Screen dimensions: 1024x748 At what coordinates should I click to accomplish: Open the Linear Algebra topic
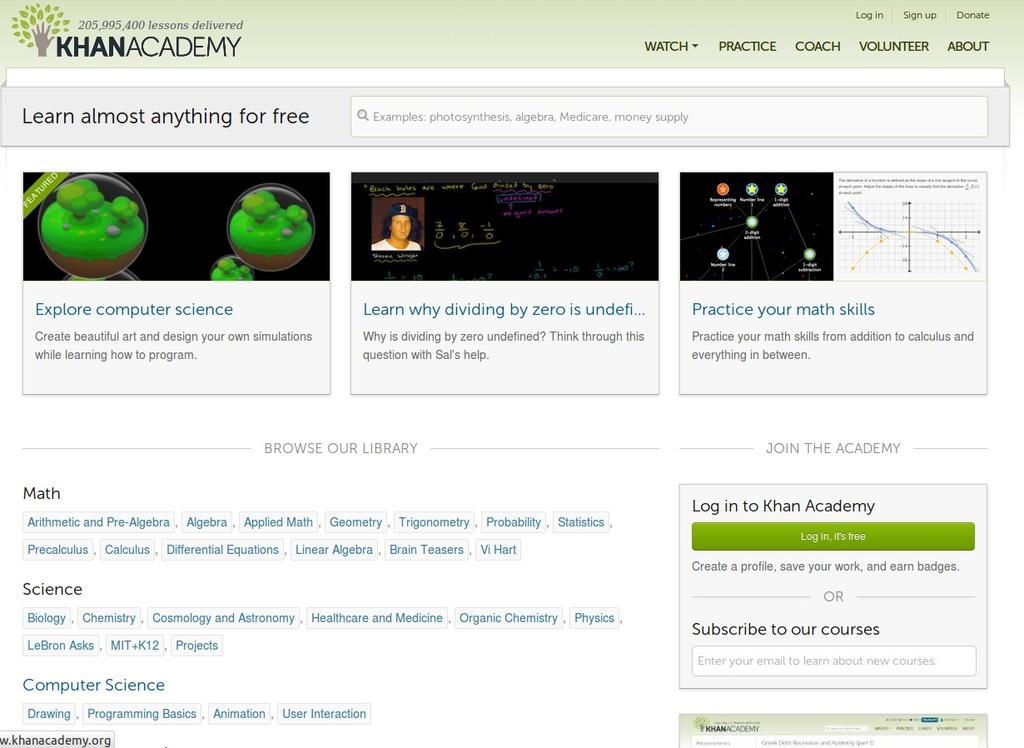334,549
